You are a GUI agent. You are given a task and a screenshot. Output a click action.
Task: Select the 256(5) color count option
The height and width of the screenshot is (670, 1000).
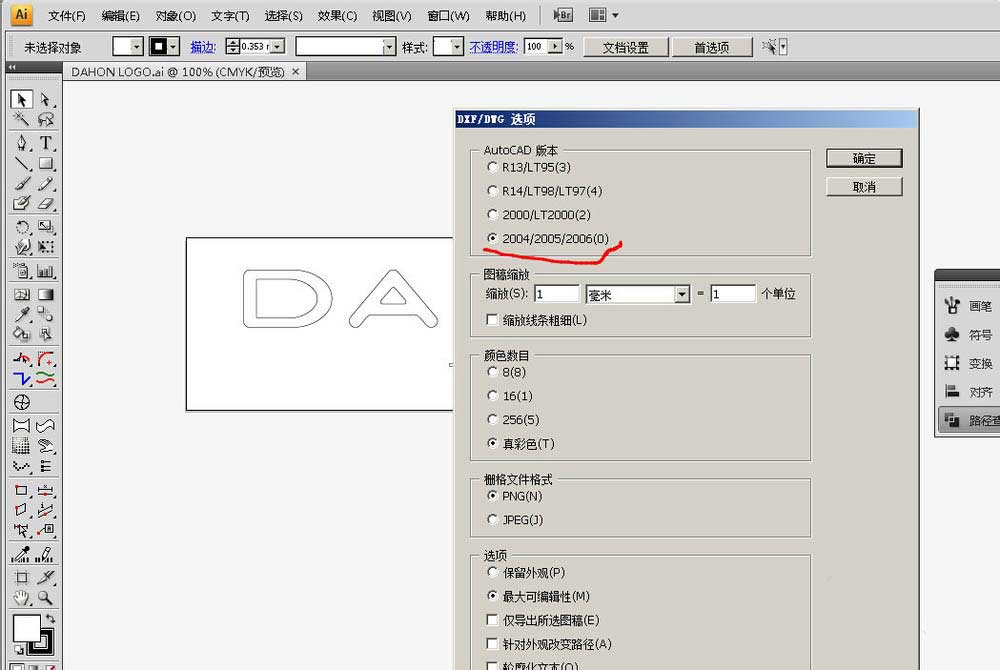click(492, 419)
